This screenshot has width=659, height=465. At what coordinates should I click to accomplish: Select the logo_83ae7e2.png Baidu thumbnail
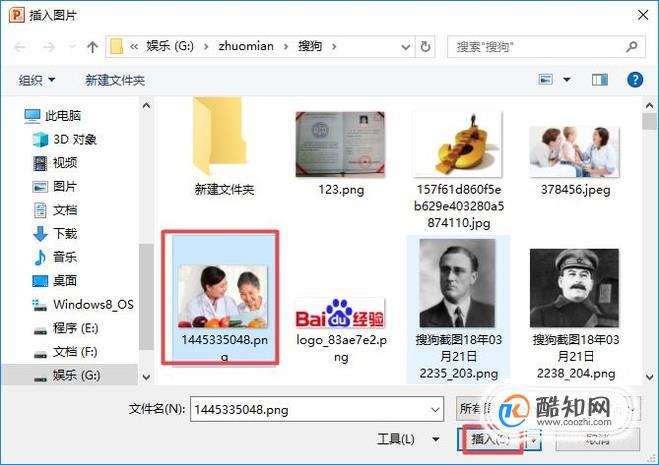(340, 313)
